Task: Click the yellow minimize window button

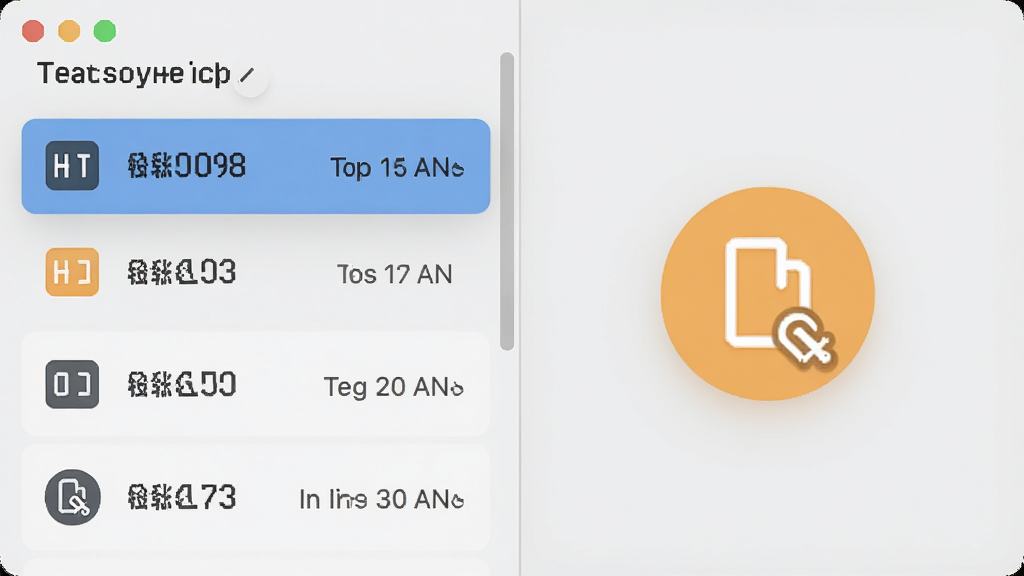Action: [x=69, y=31]
